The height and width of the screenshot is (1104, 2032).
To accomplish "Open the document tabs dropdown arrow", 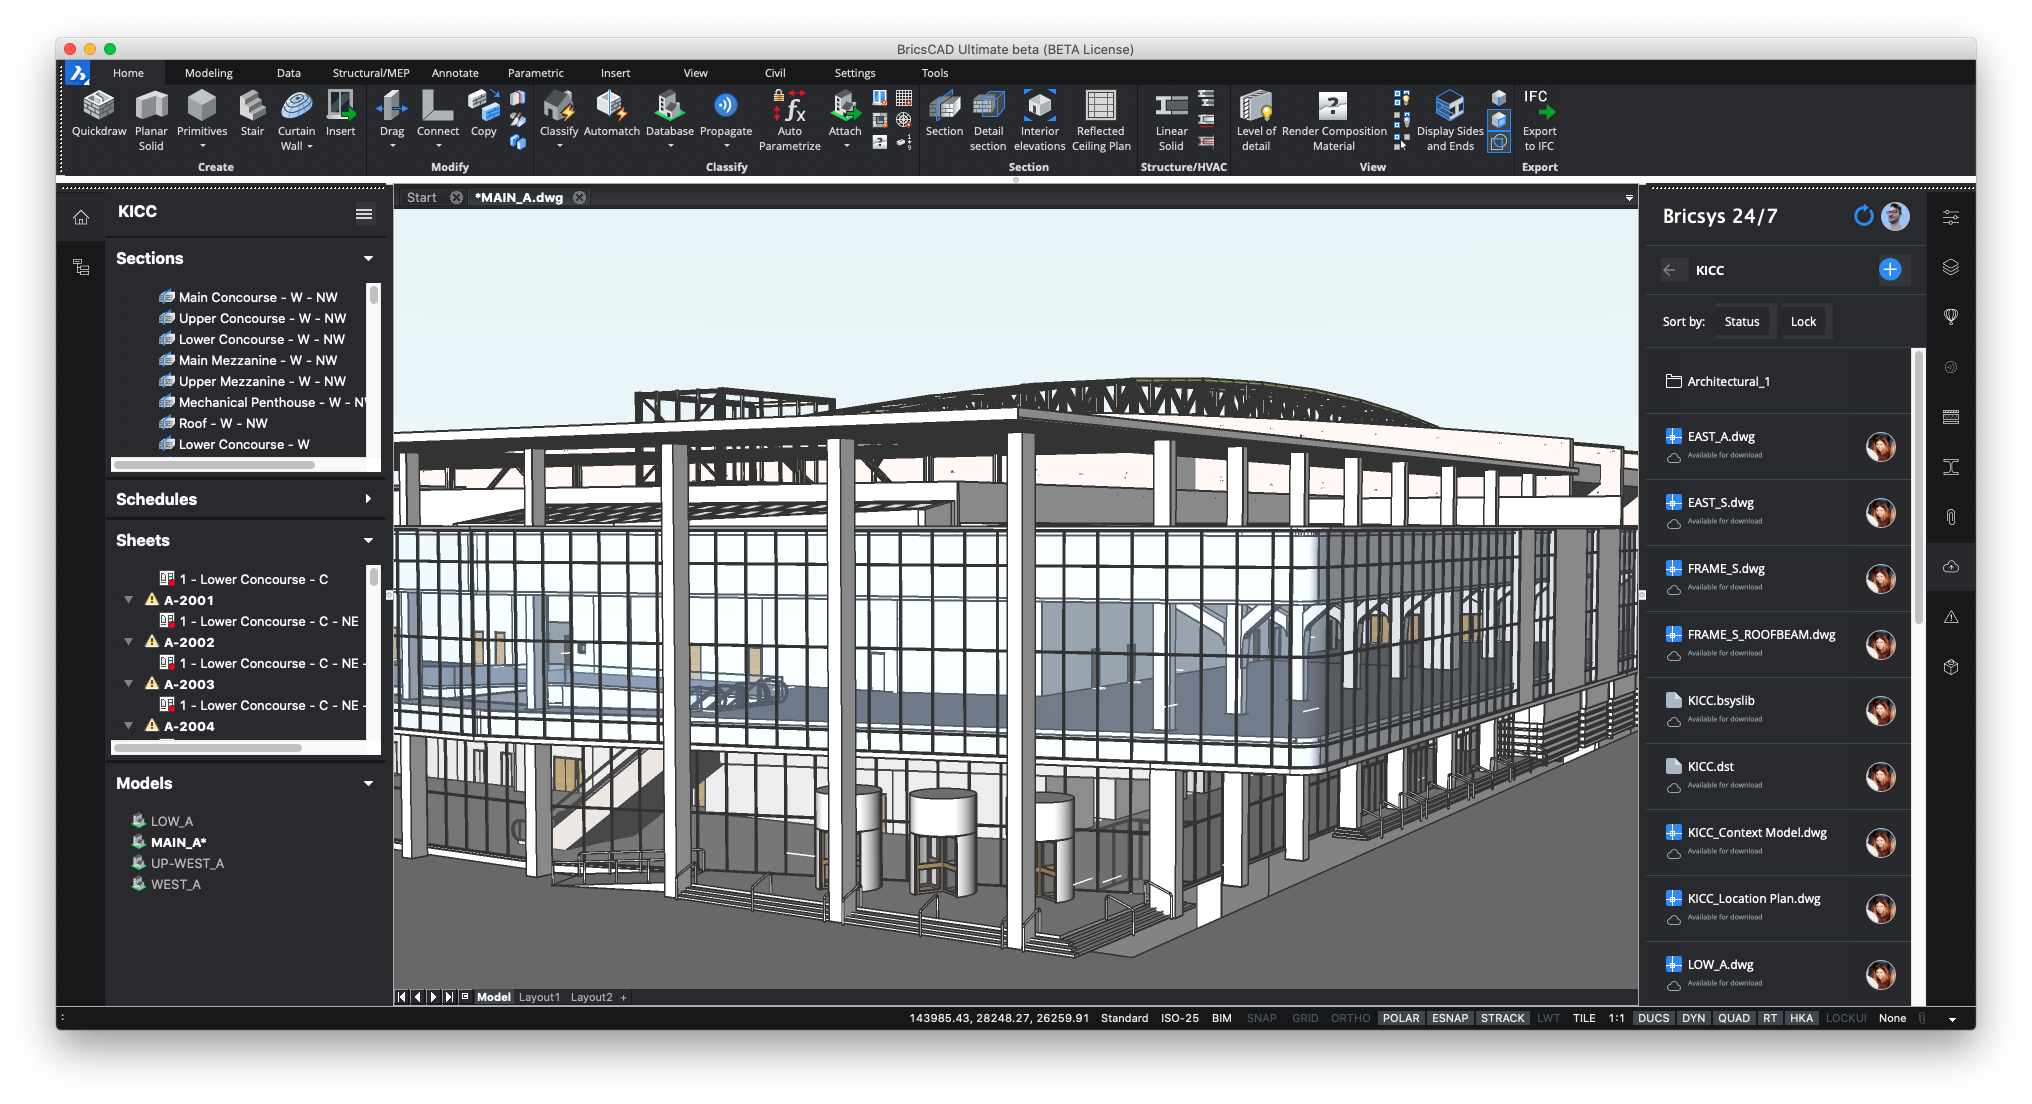I will click(1629, 198).
